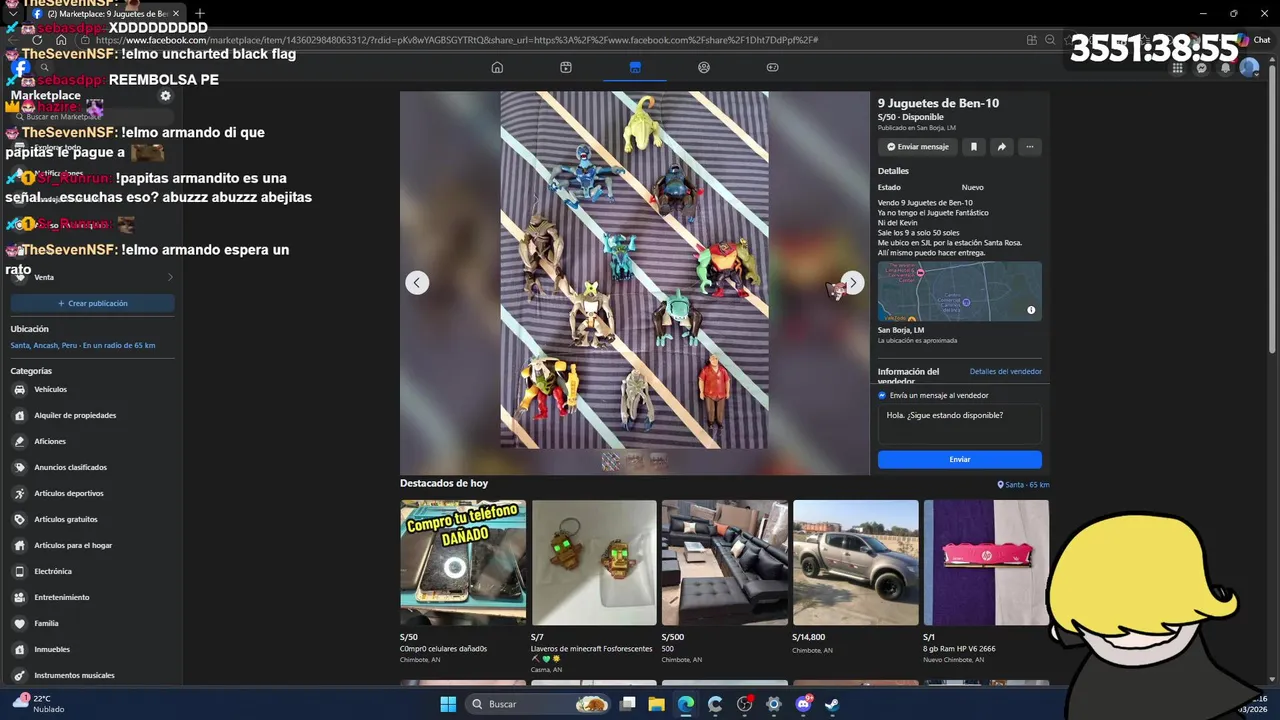Open the Anuncios clasificados category
The width and height of the screenshot is (1280, 720).
pyautogui.click(x=91, y=467)
